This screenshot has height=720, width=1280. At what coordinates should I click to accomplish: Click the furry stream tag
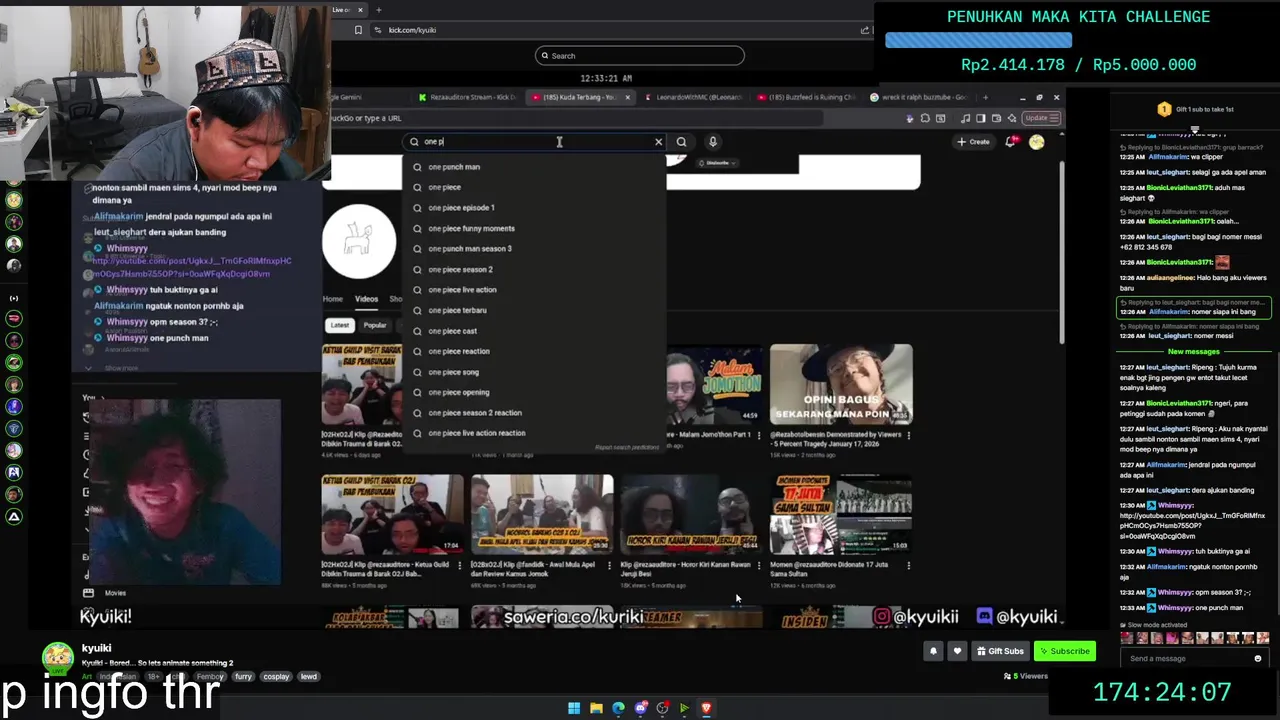pyautogui.click(x=243, y=677)
